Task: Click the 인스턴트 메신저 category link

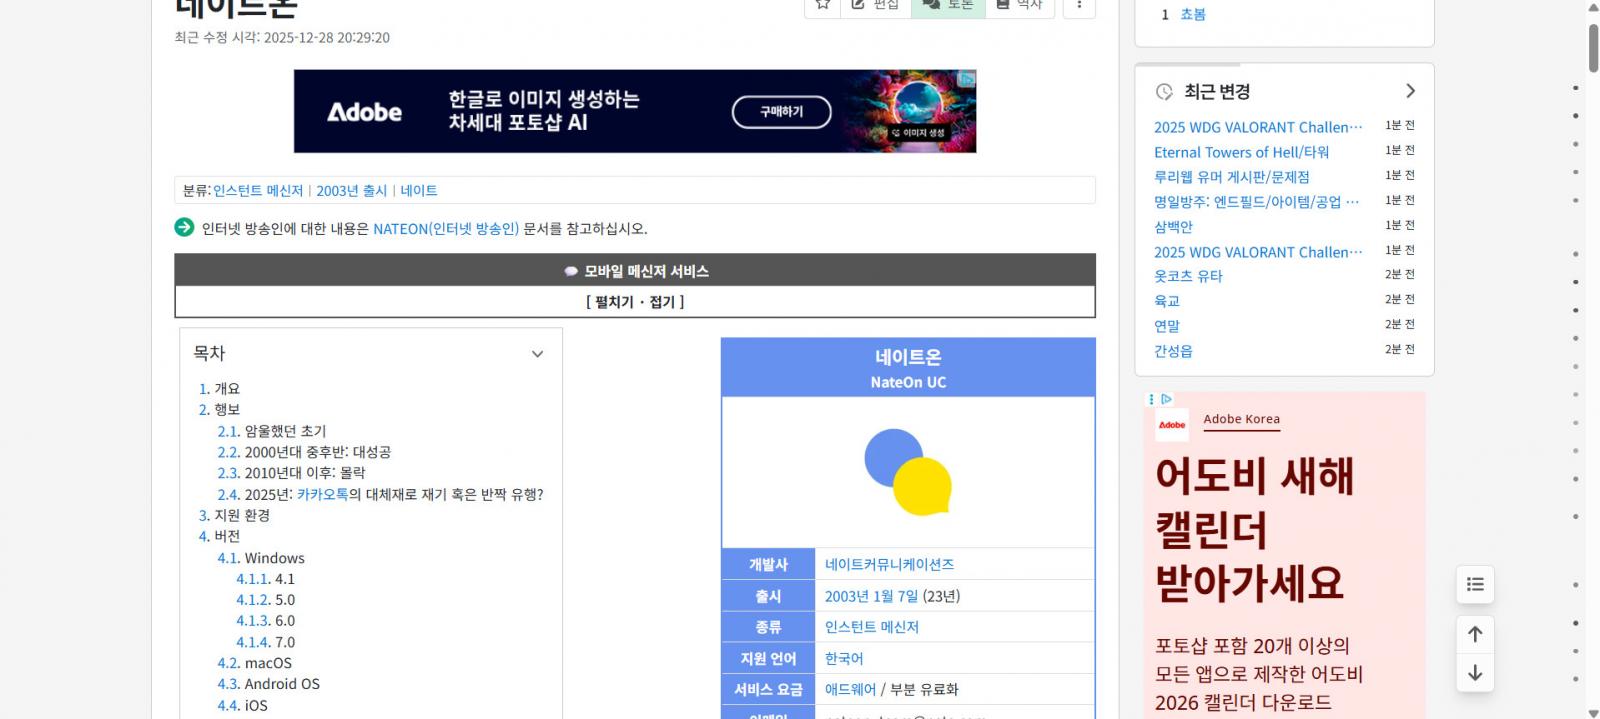Action: [258, 191]
